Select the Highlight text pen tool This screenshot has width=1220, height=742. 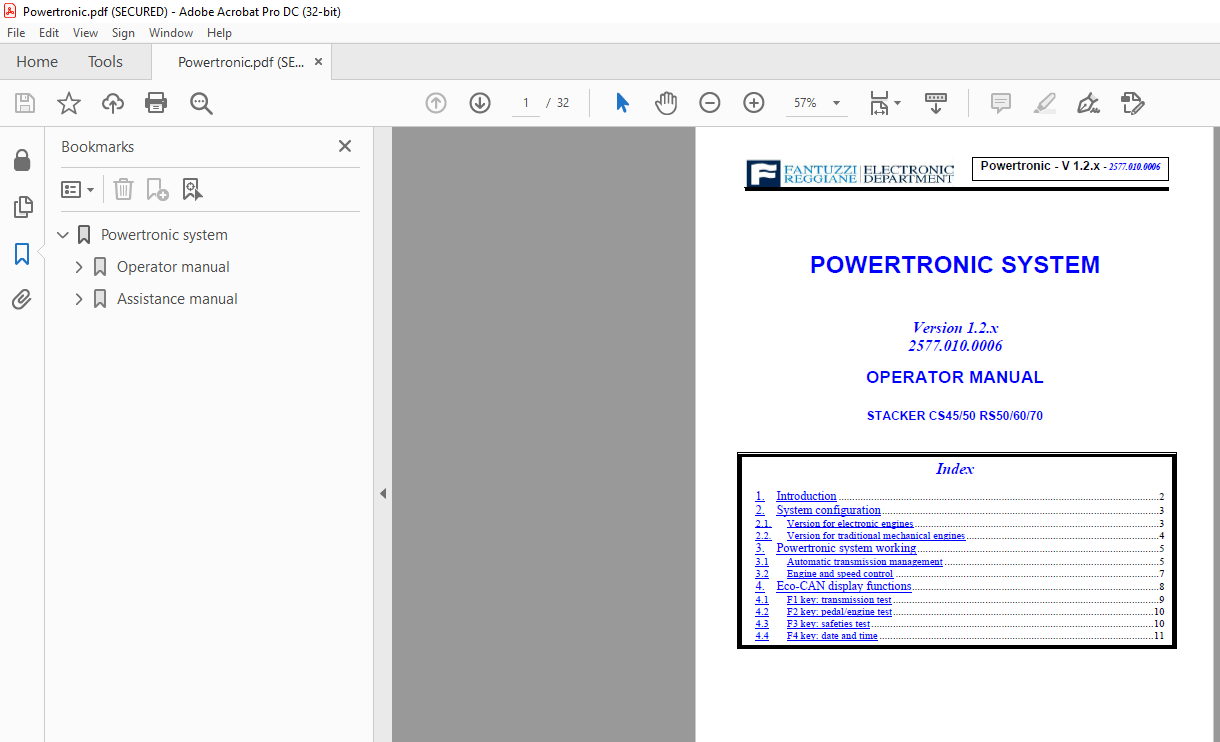pyautogui.click(x=1044, y=103)
